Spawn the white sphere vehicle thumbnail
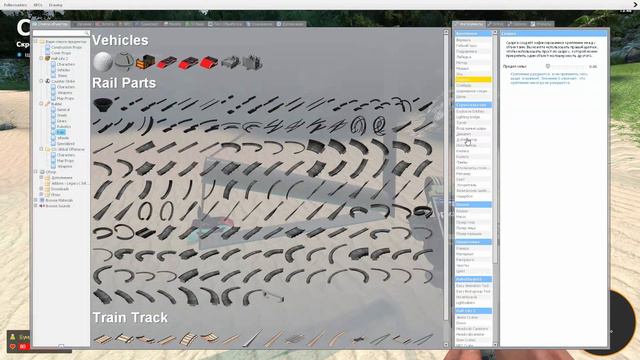This screenshot has width=640, height=360. pos(102,62)
